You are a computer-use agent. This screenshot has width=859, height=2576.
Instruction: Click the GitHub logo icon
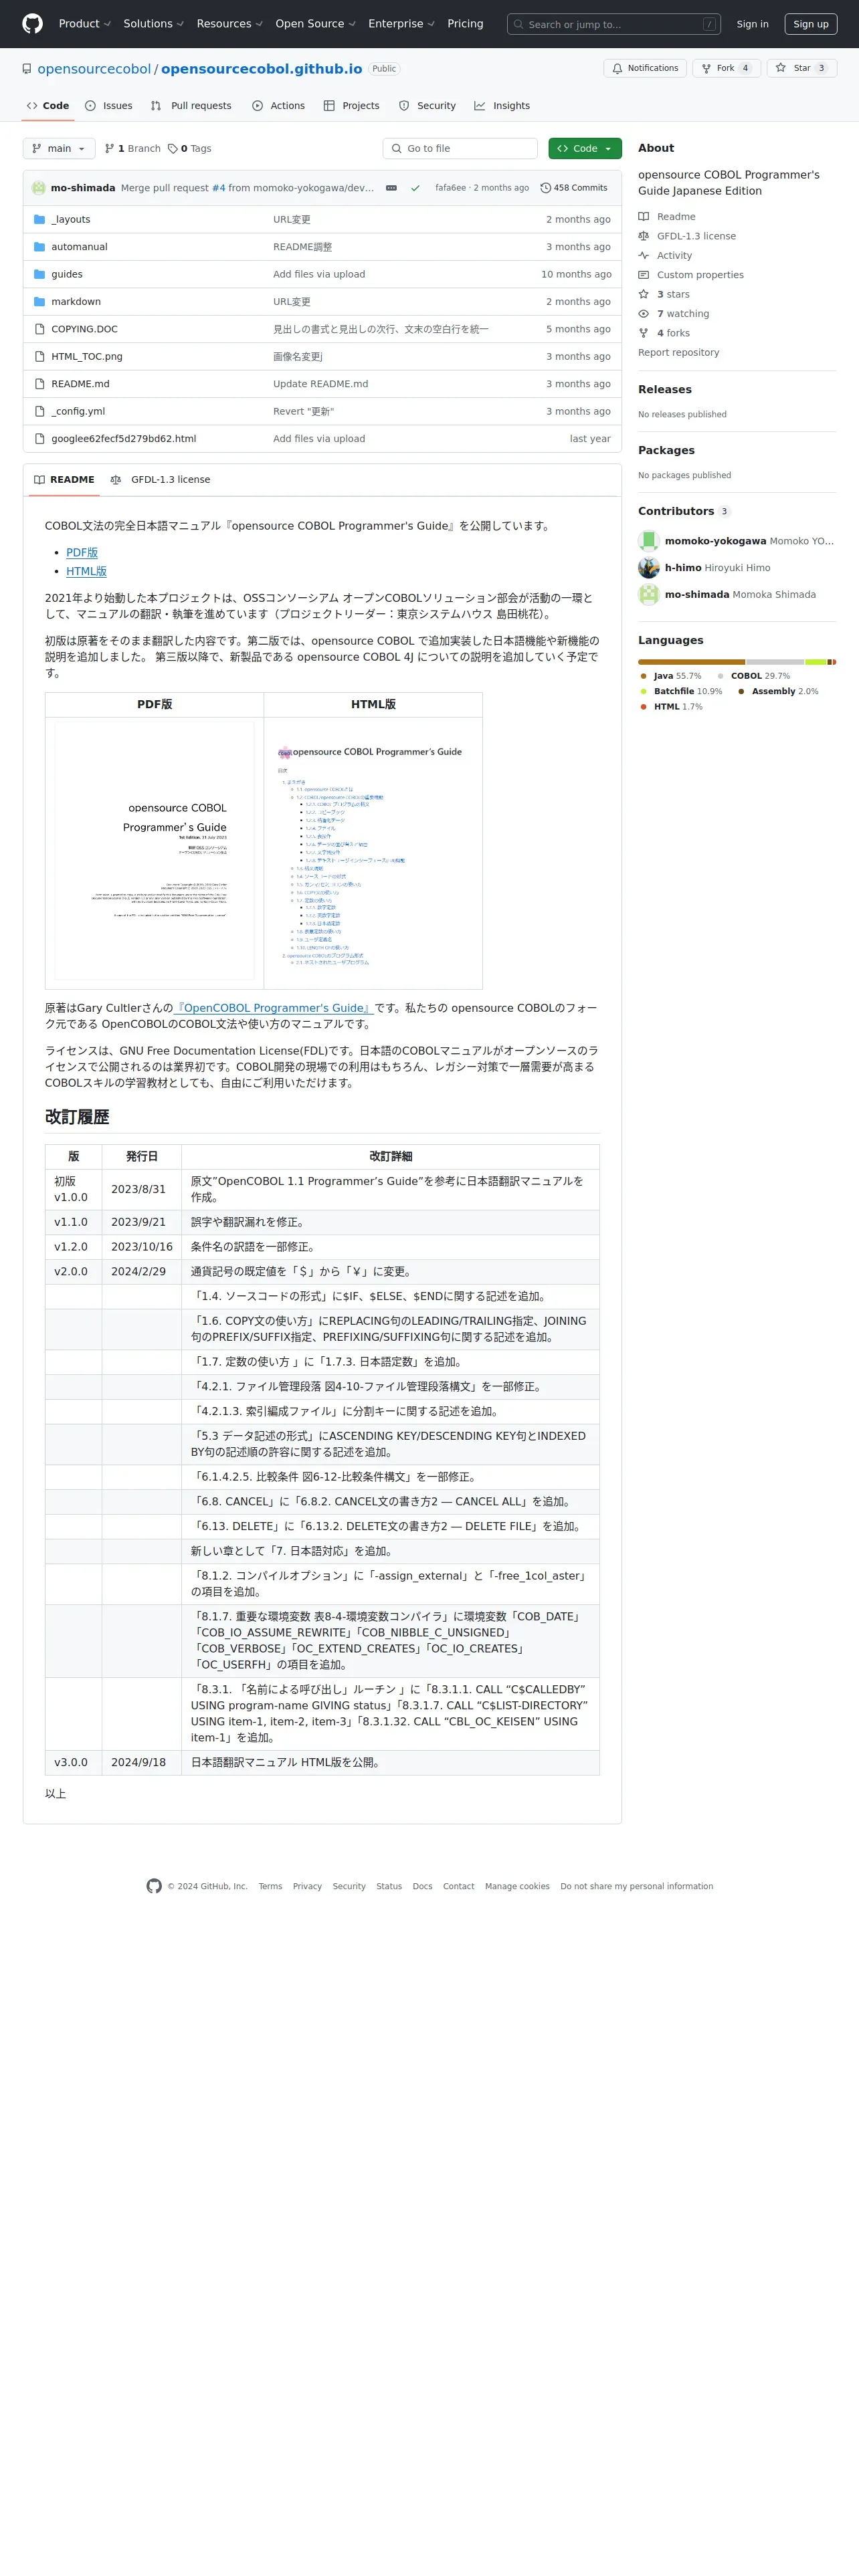click(32, 24)
